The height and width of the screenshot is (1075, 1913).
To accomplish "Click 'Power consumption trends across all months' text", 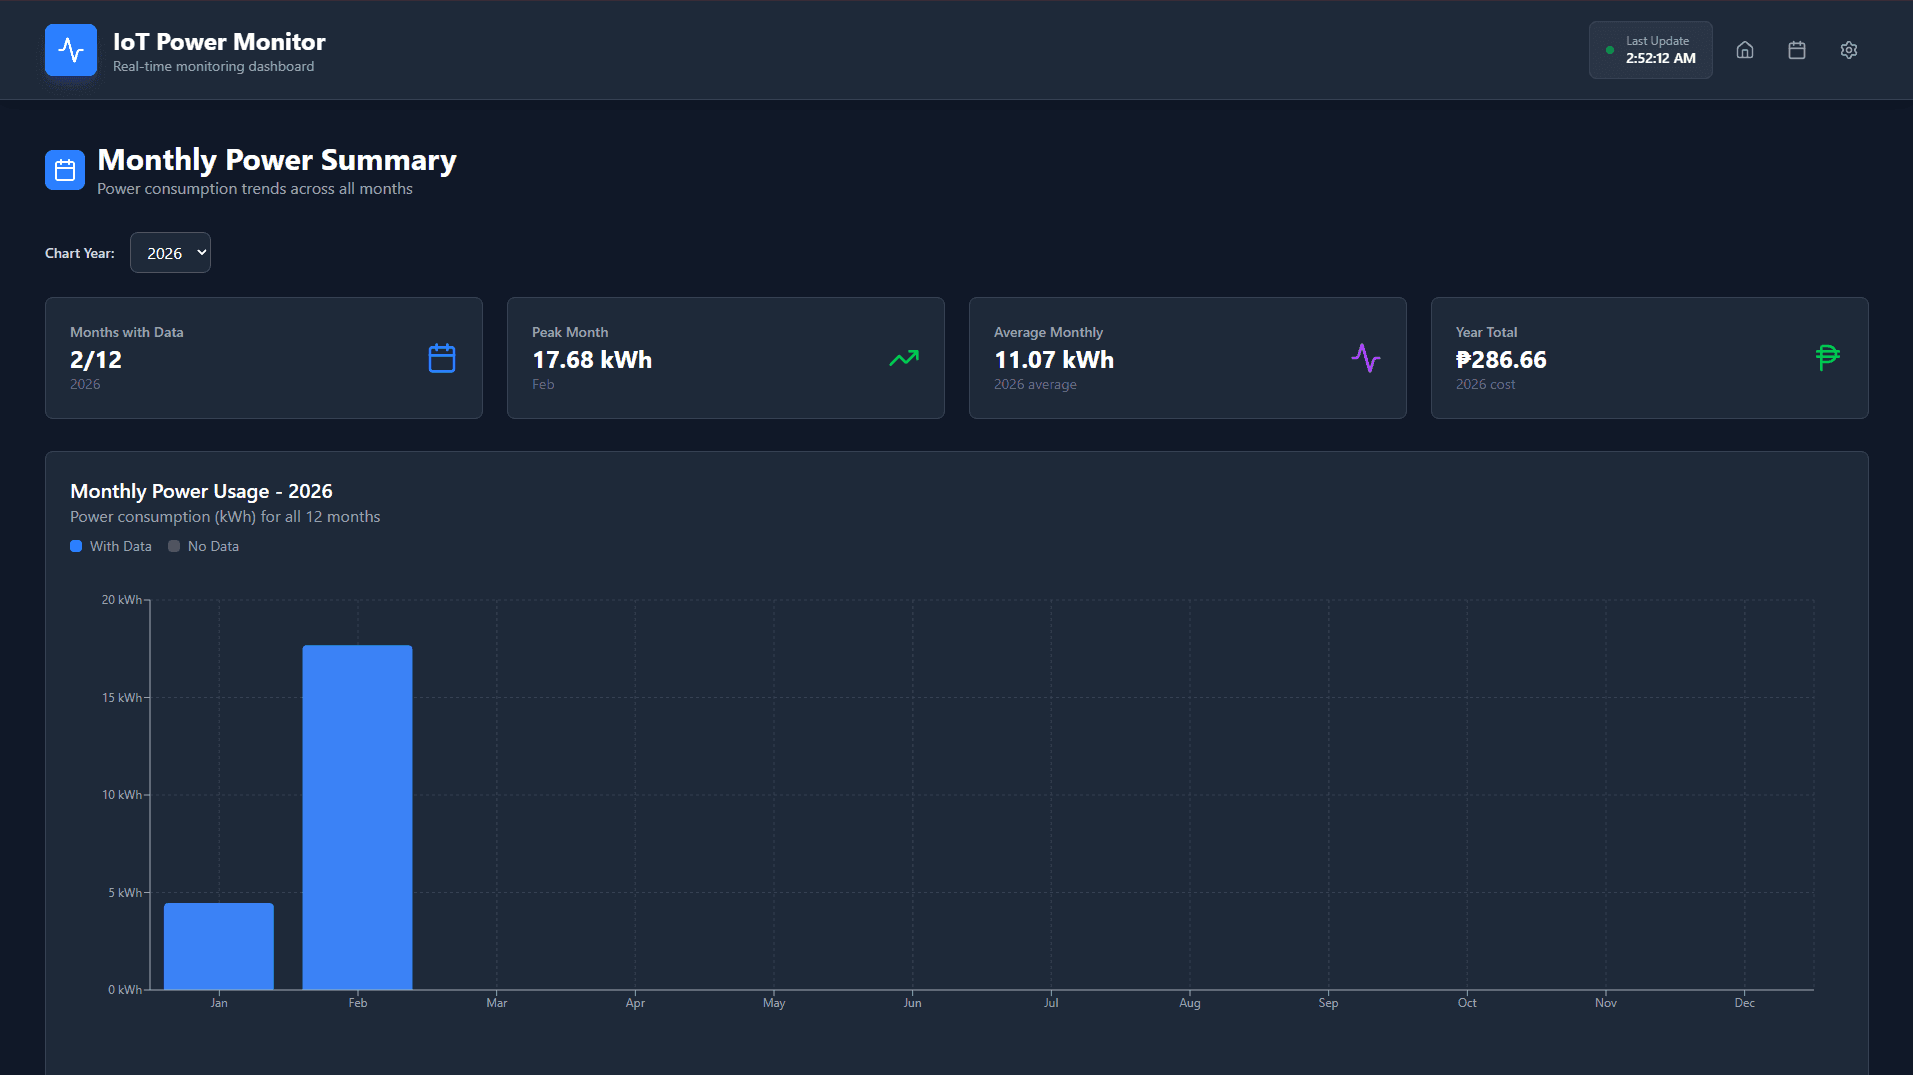I will [255, 189].
